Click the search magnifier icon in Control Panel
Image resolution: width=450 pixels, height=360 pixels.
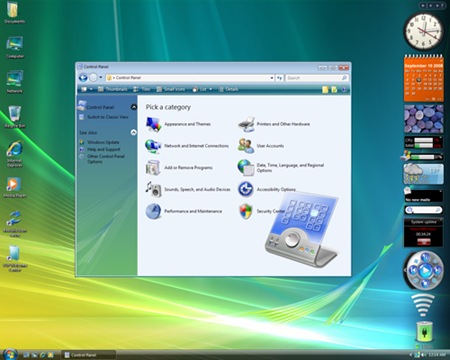coord(344,78)
